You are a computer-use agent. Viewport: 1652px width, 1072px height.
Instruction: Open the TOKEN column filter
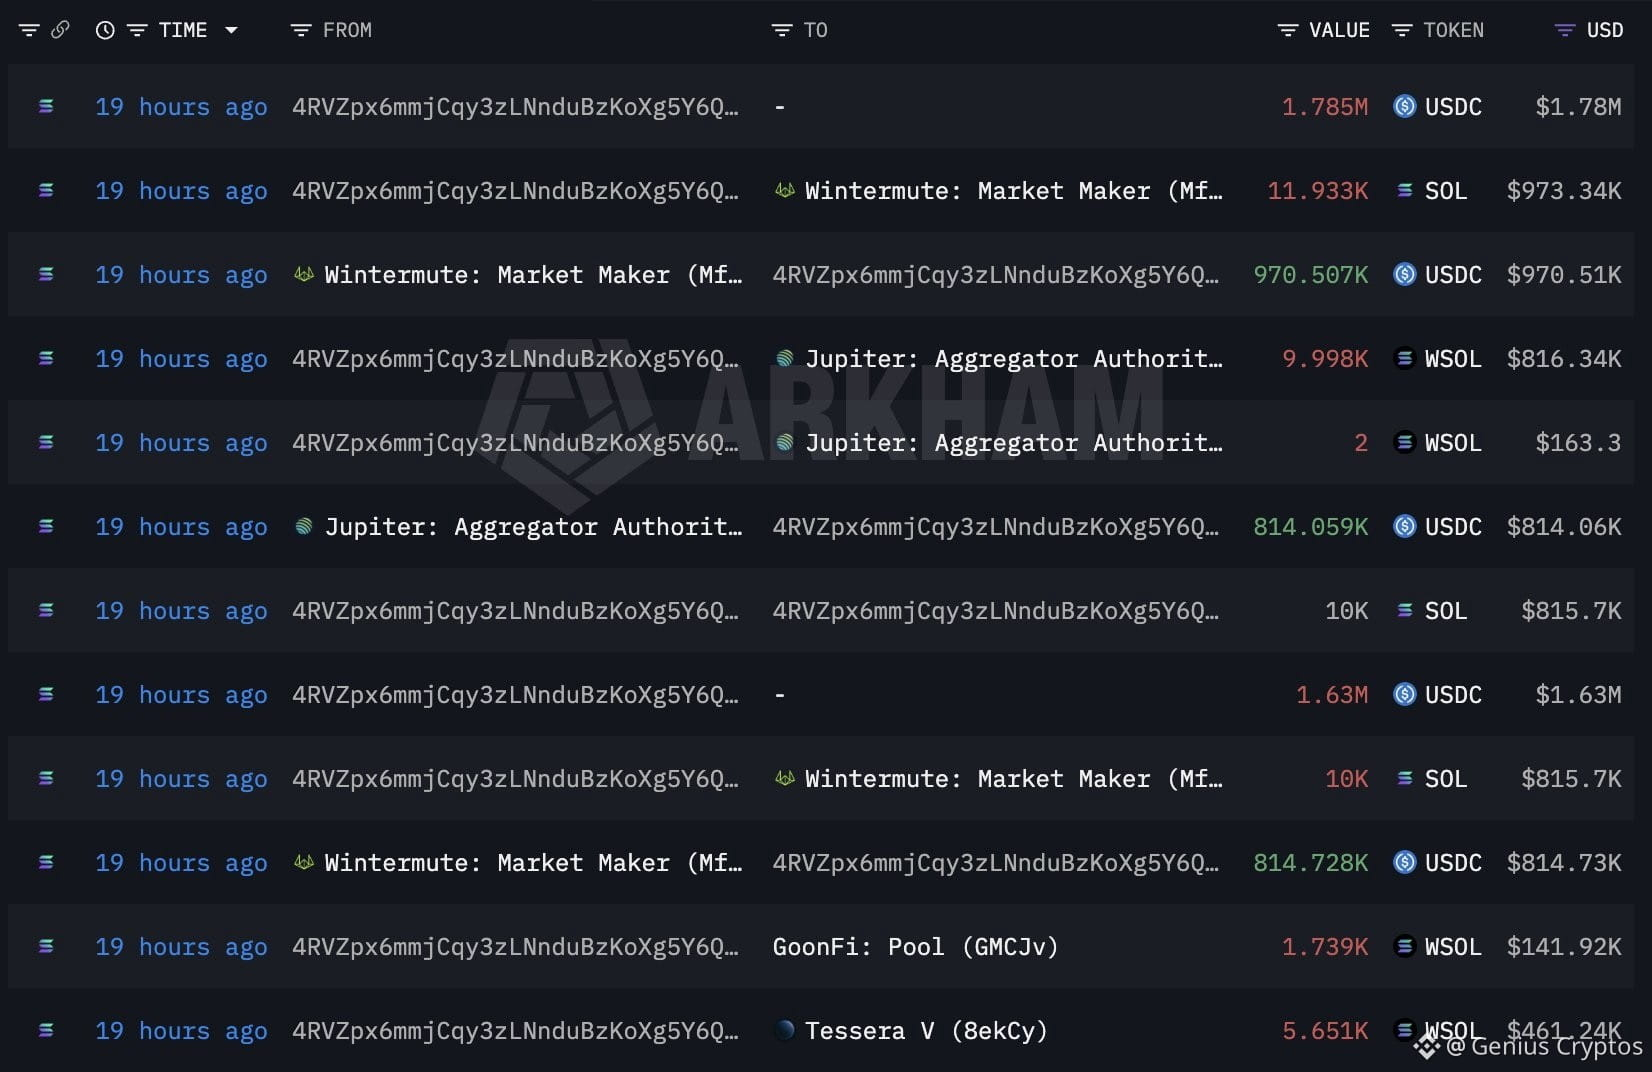pyautogui.click(x=1402, y=30)
